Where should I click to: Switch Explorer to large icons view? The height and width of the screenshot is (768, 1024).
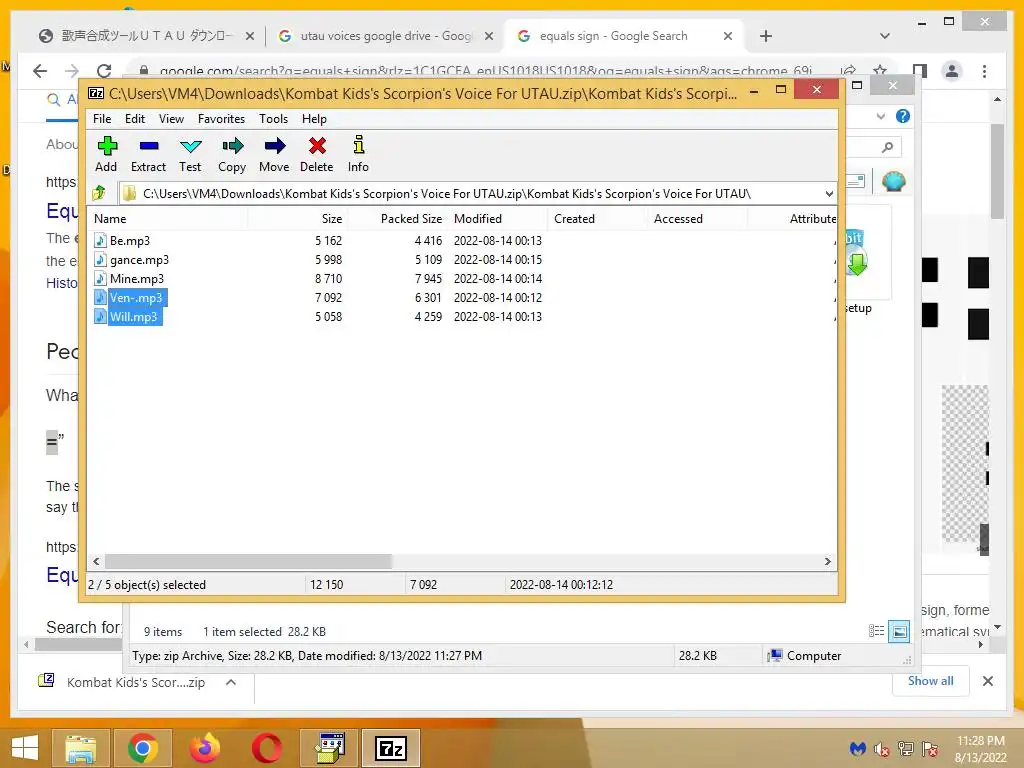point(899,631)
